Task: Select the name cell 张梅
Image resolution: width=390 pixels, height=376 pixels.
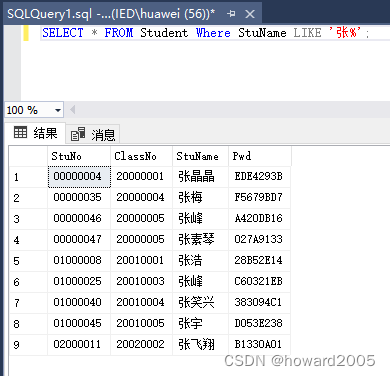Action: [x=200, y=198]
